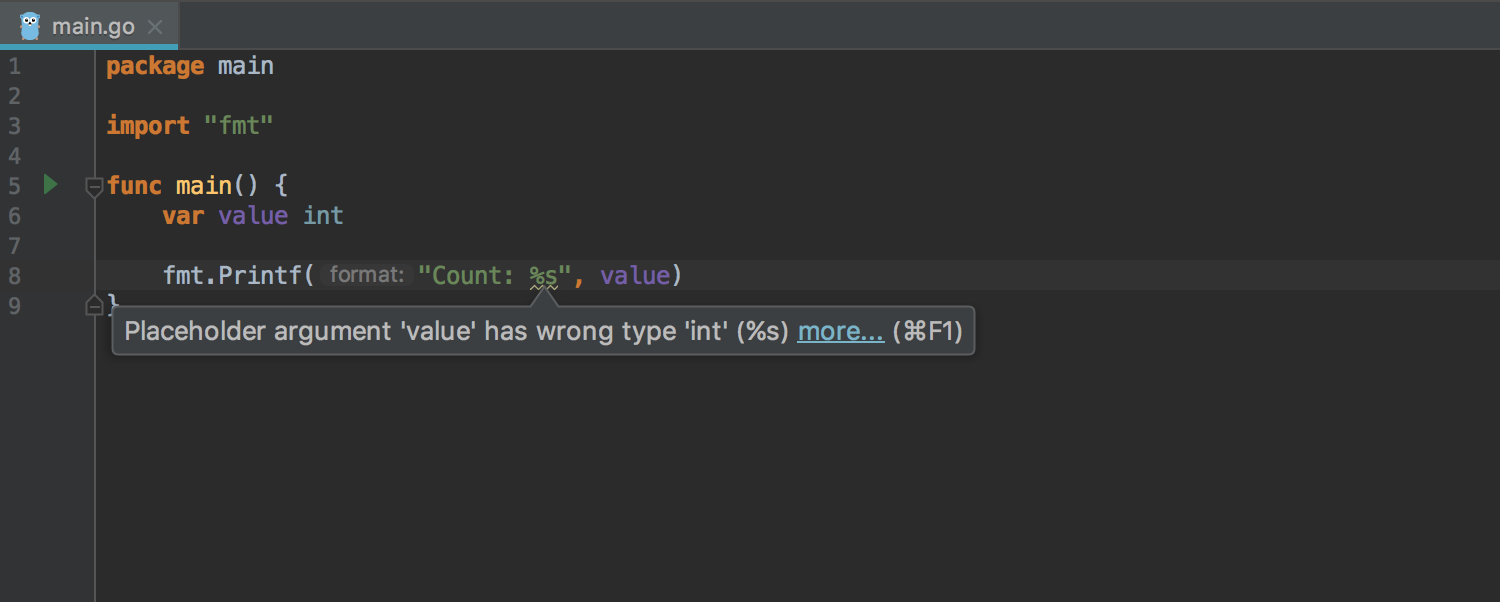The height and width of the screenshot is (602, 1500).
Task: Select the main.go editor tab
Action: [x=89, y=25]
